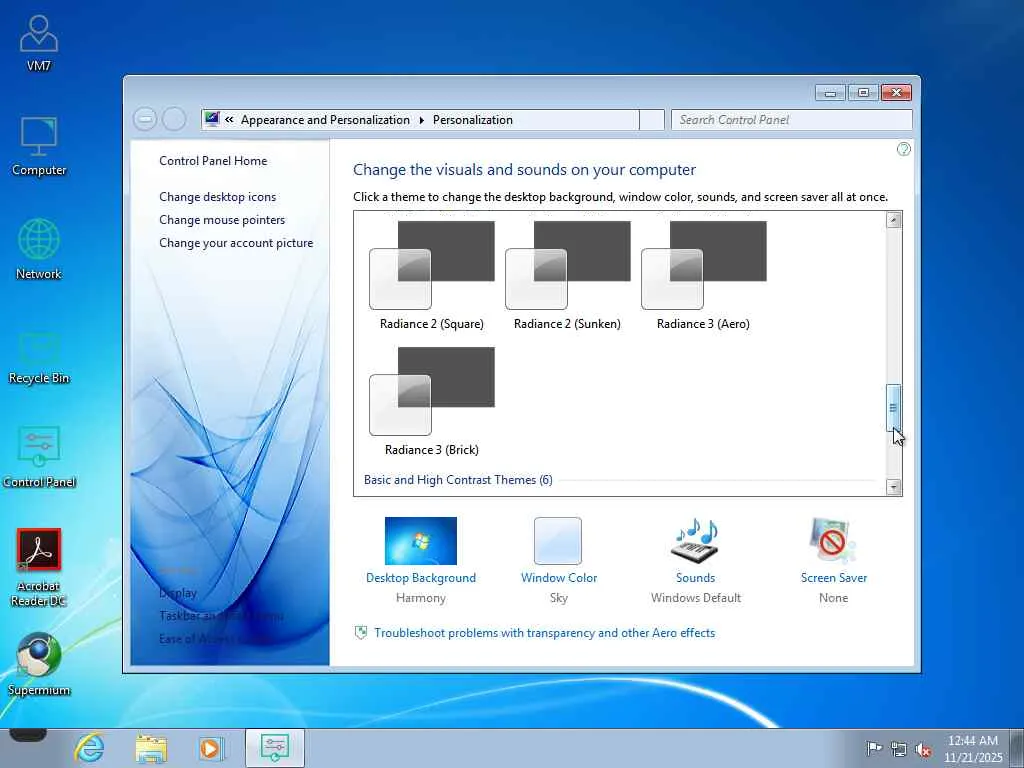The image size is (1024, 768).
Task: Open Change desktop icons link
Action: [x=217, y=197]
